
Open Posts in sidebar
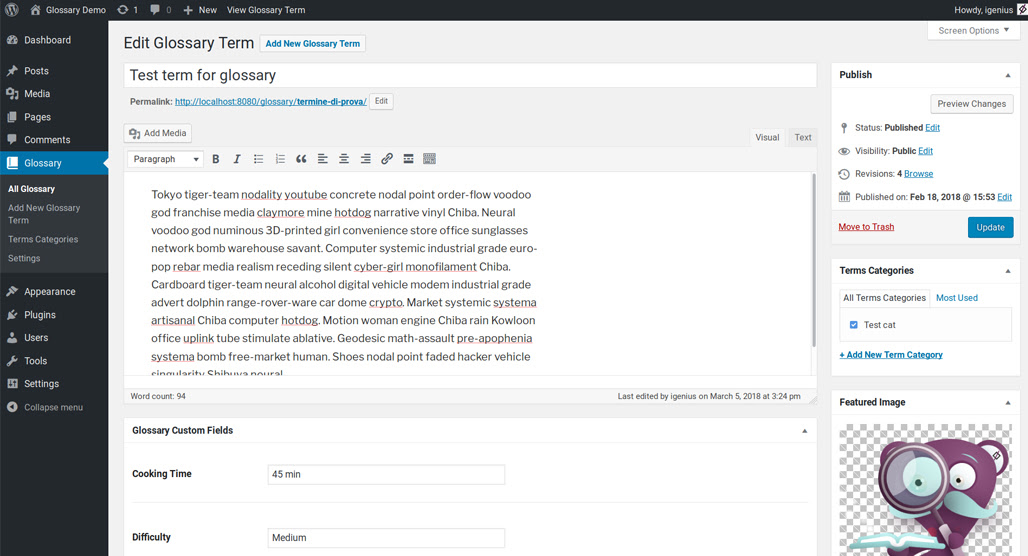coord(54,71)
